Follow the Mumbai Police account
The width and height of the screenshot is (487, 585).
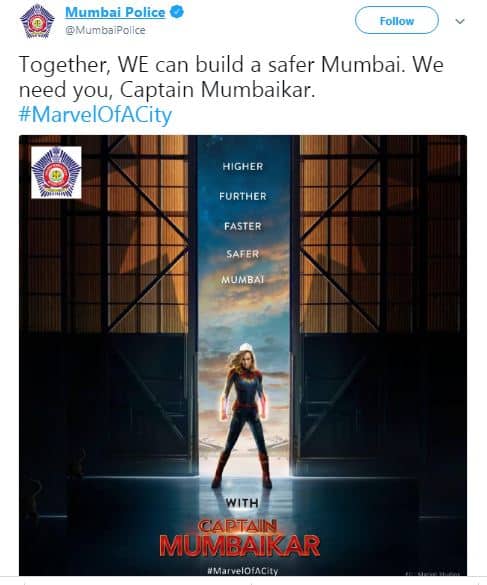click(397, 21)
